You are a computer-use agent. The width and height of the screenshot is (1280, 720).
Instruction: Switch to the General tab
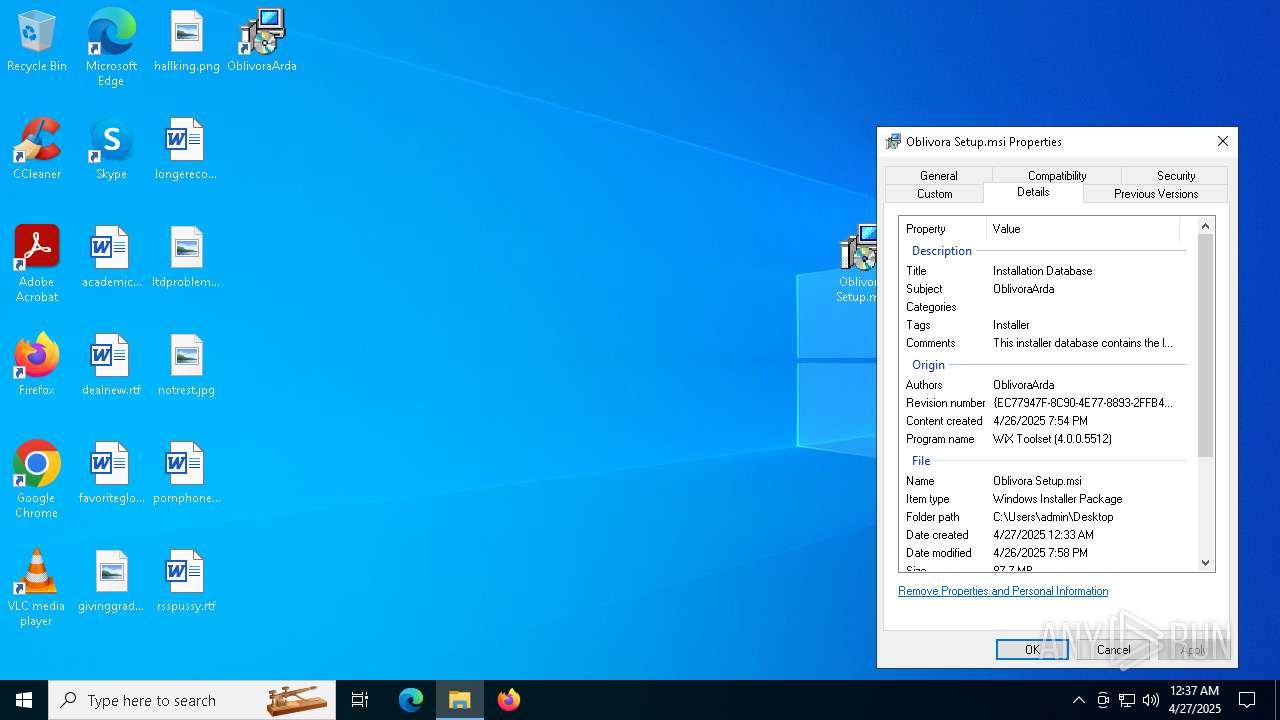click(x=938, y=175)
